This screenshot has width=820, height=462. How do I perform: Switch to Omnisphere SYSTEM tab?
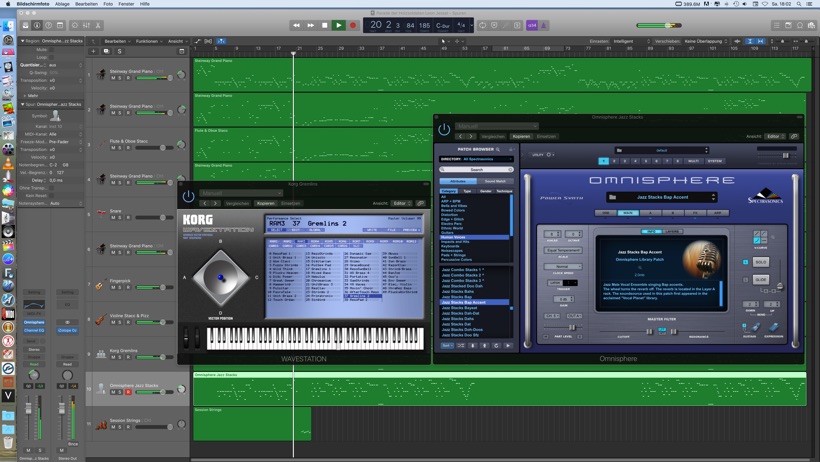tap(714, 161)
